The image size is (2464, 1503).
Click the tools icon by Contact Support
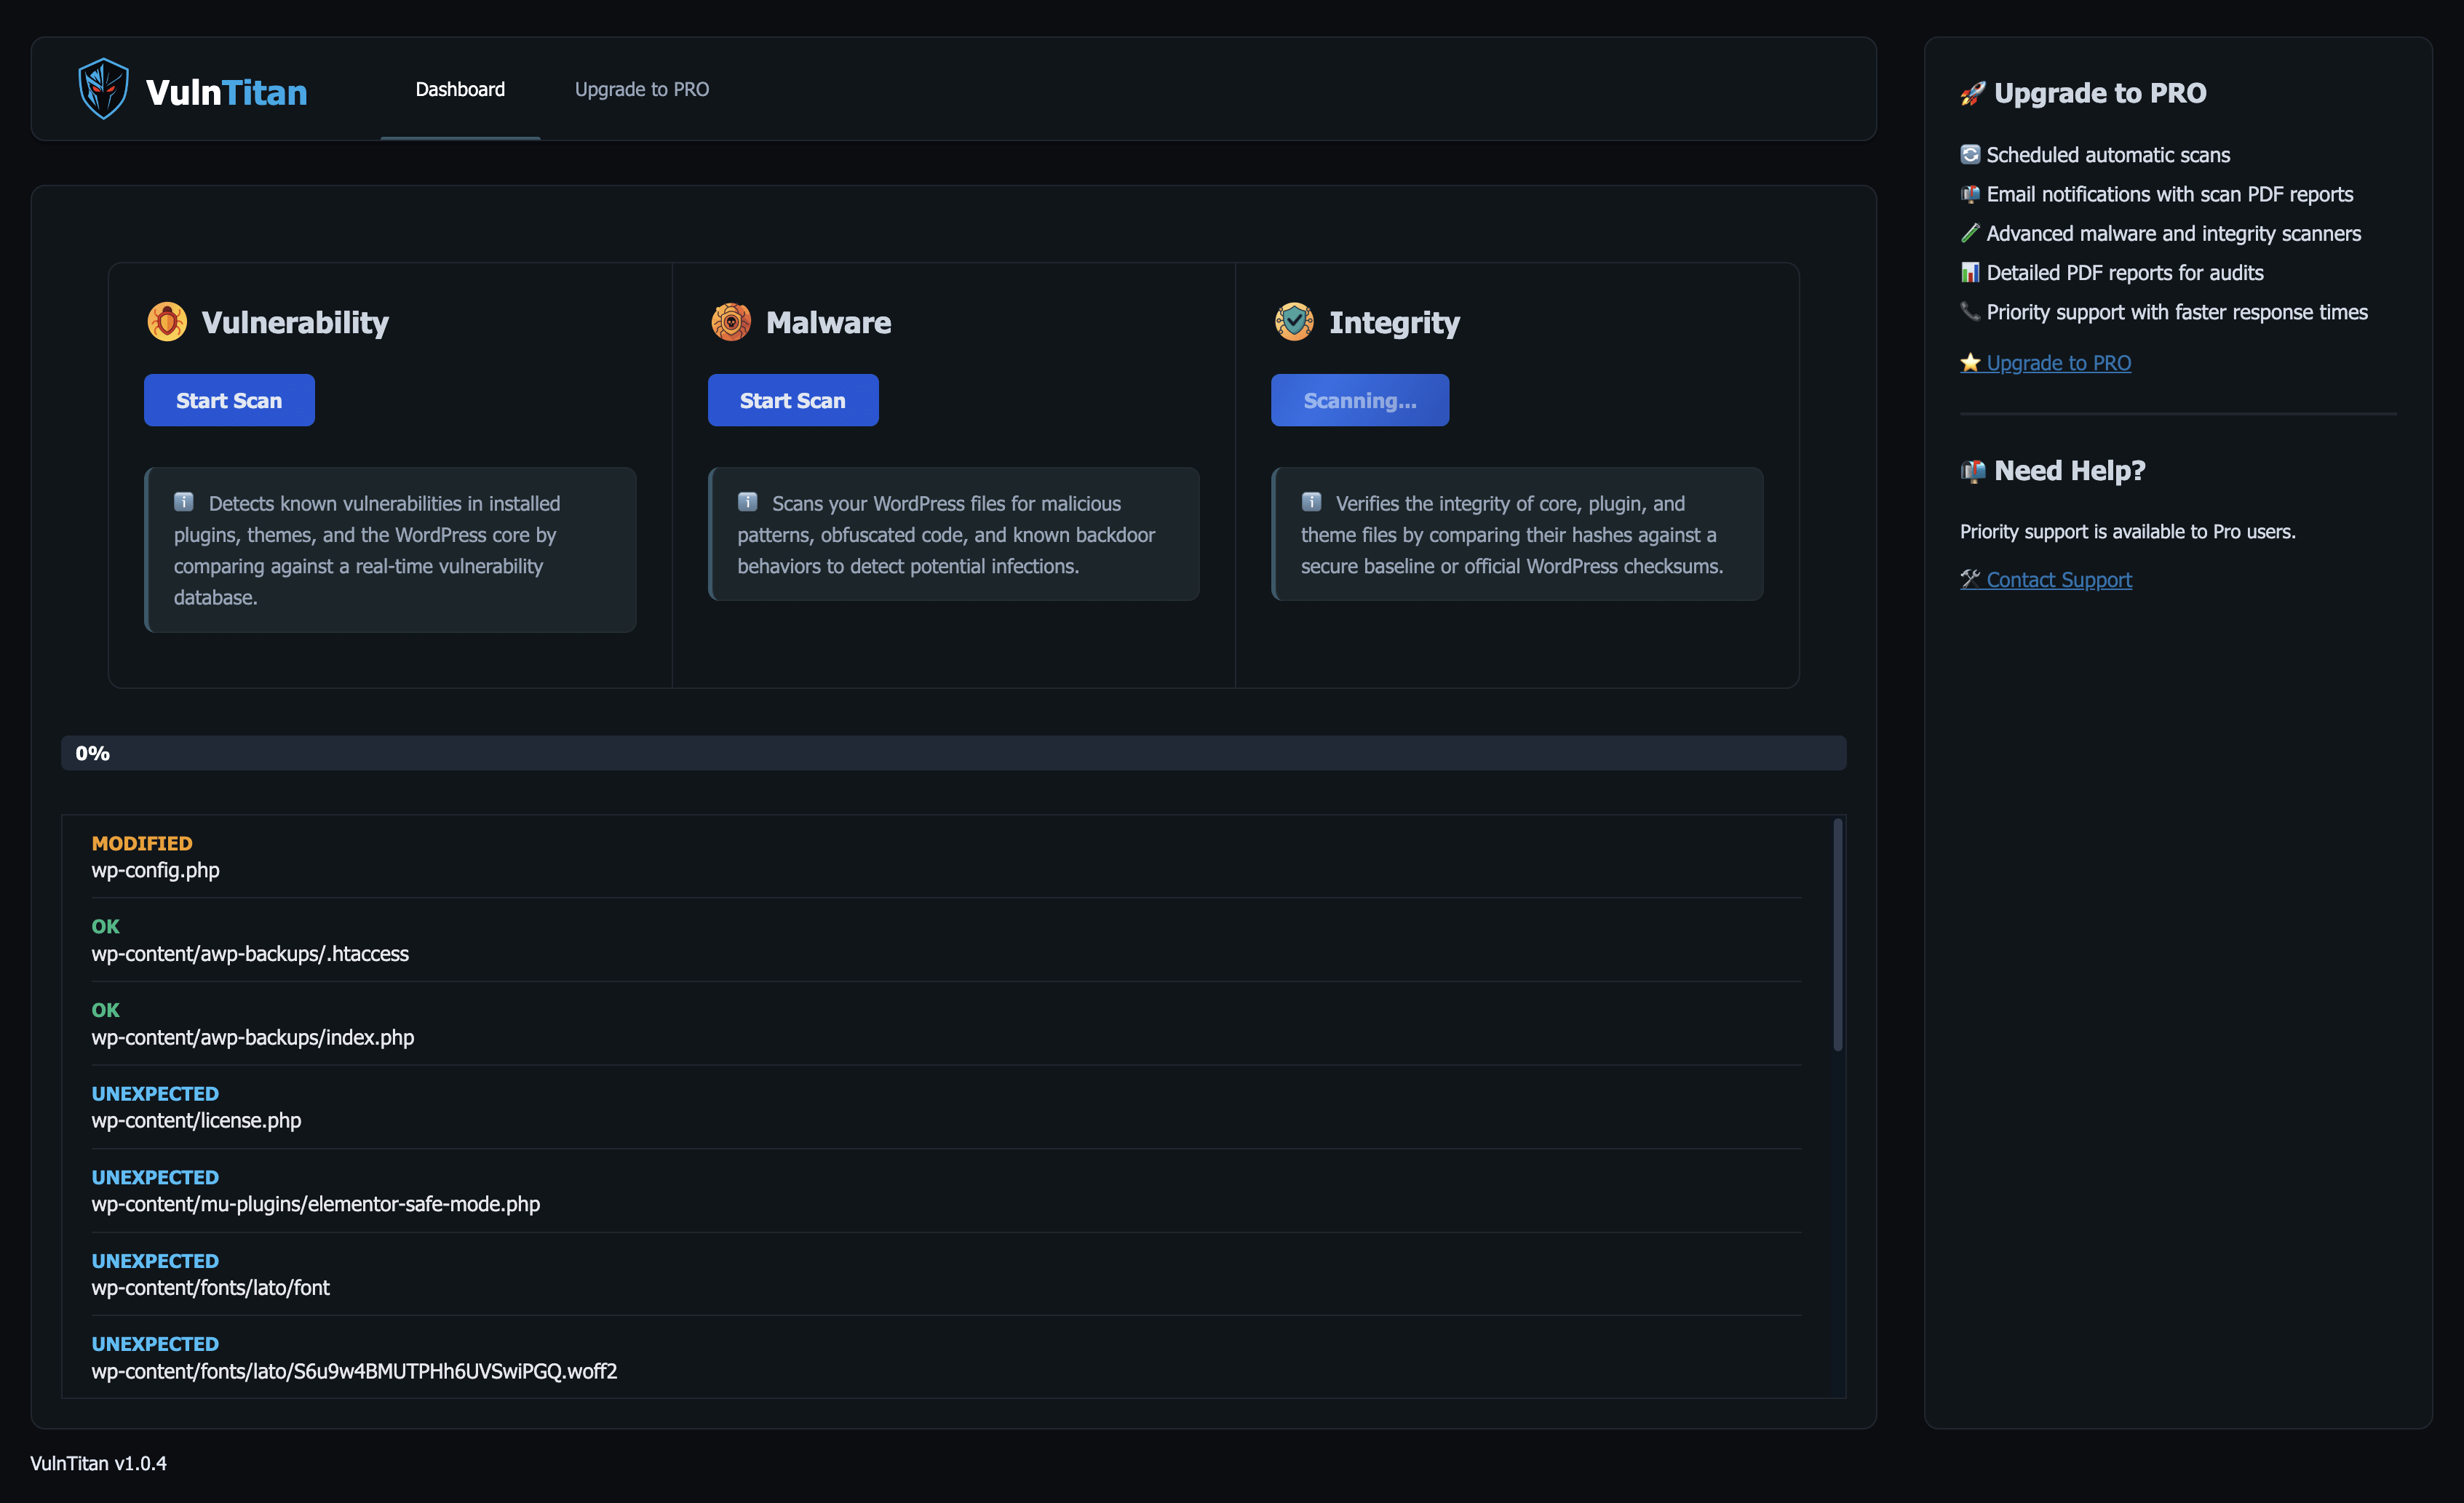(1970, 579)
